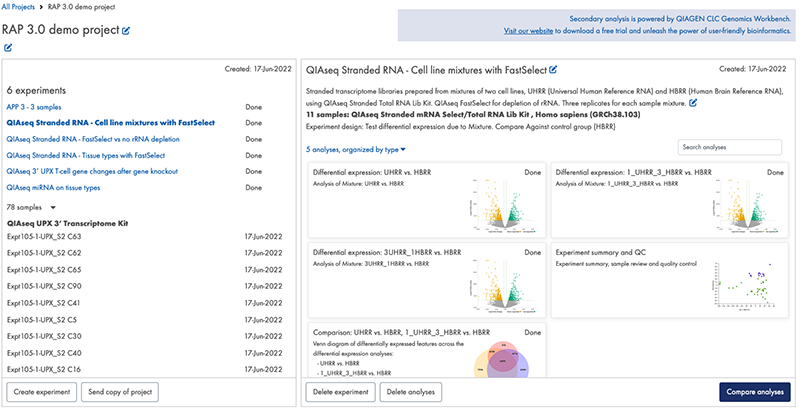Click Compare analyses button
Screen dimensions: 800x409
click(755, 392)
